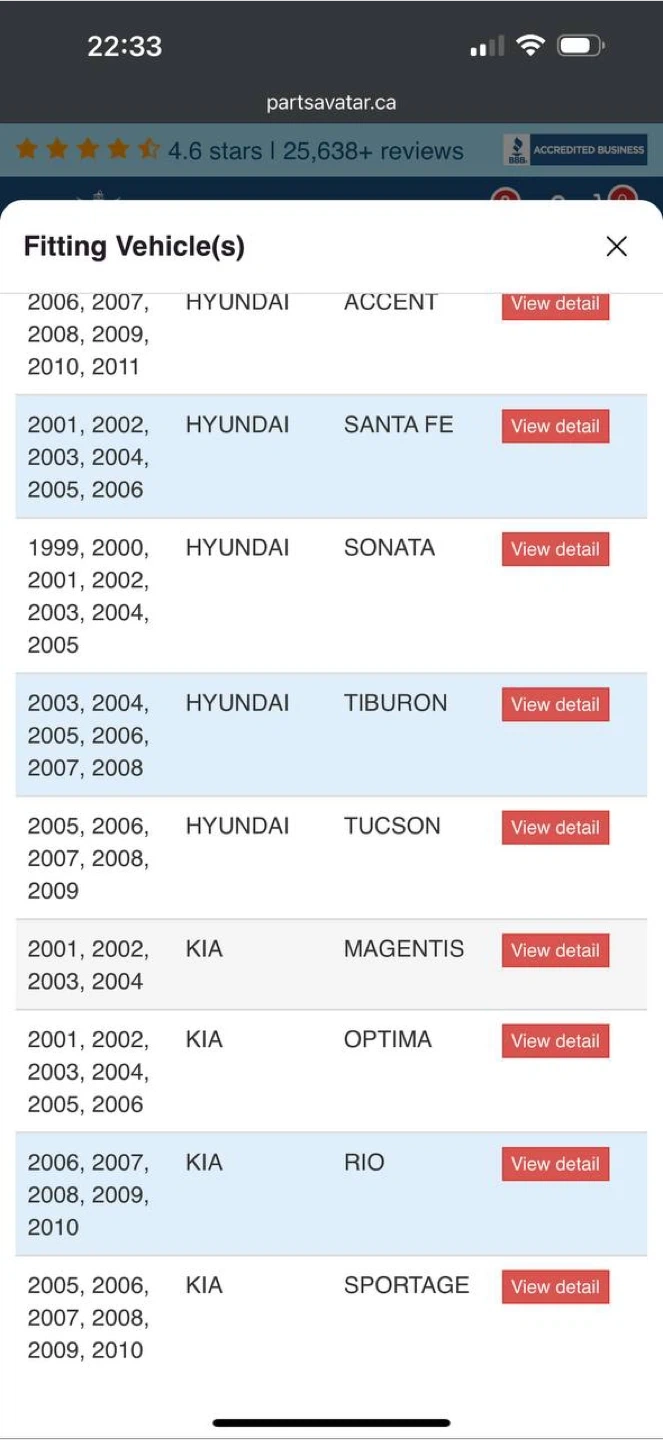The image size is (663, 1440).
Task: View detail for Hyundai Accent
Action: click(555, 305)
